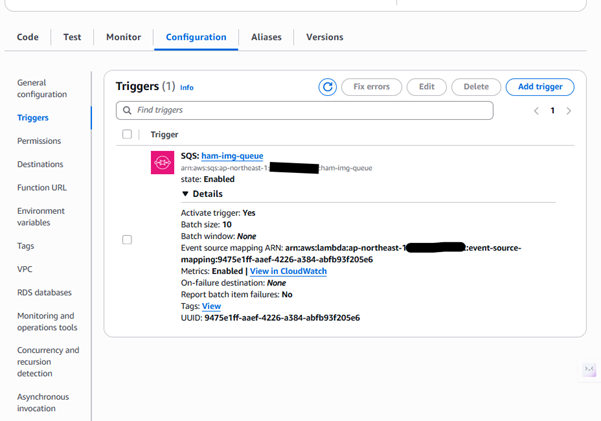Viewport: 601px width, 421px height.
Task: Open VPC settings in sidebar
Action: pyautogui.click(x=25, y=269)
